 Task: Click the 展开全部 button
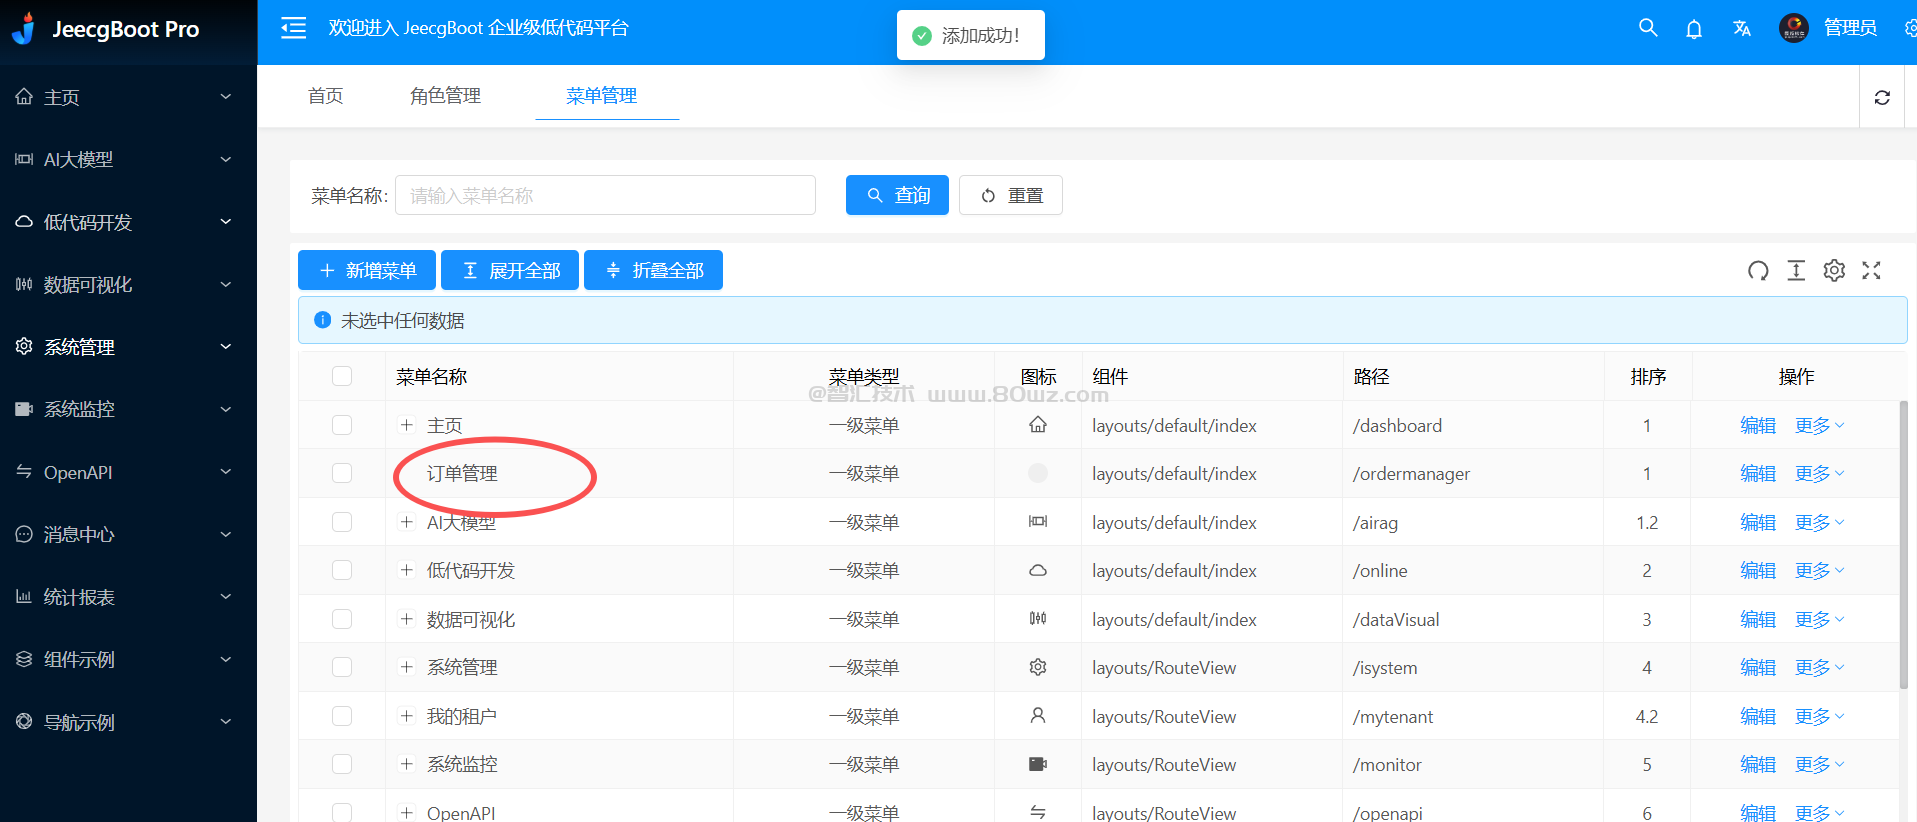(x=510, y=270)
